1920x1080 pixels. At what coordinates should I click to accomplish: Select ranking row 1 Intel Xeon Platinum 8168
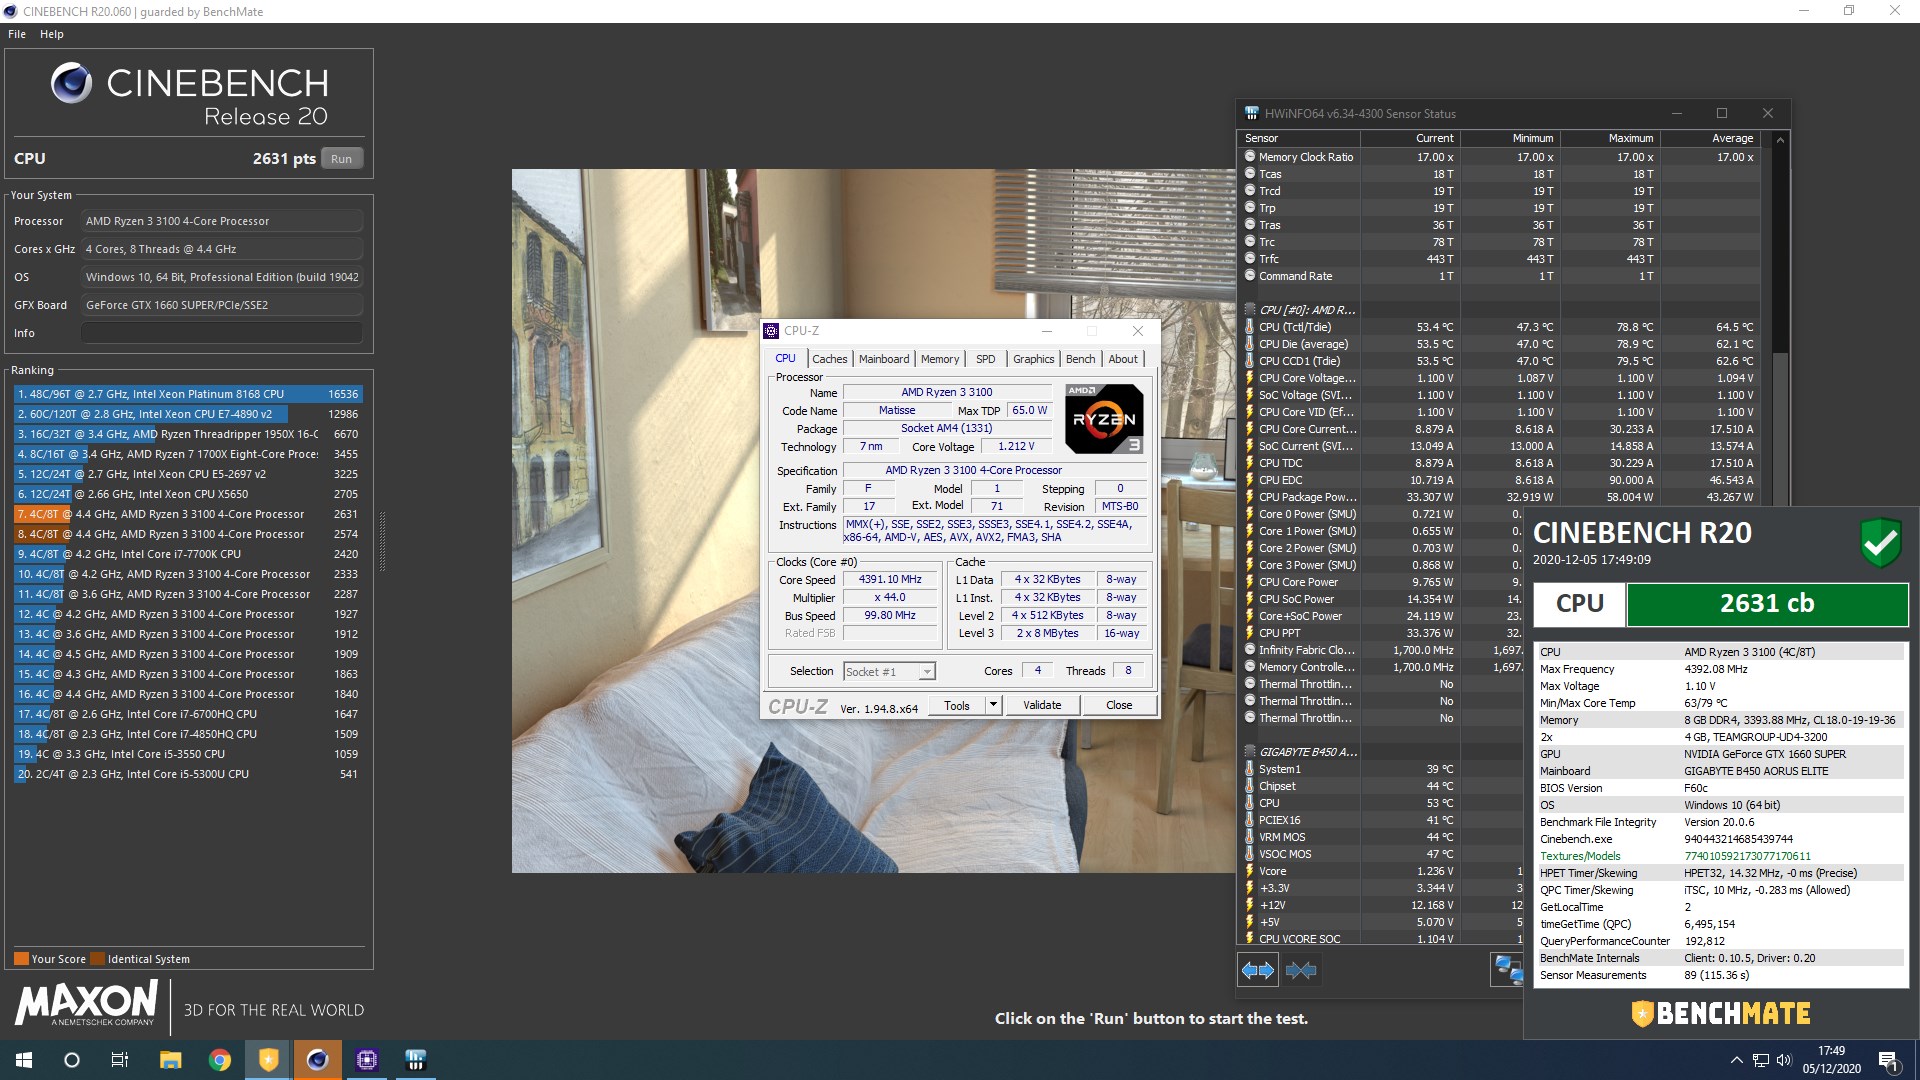(188, 394)
